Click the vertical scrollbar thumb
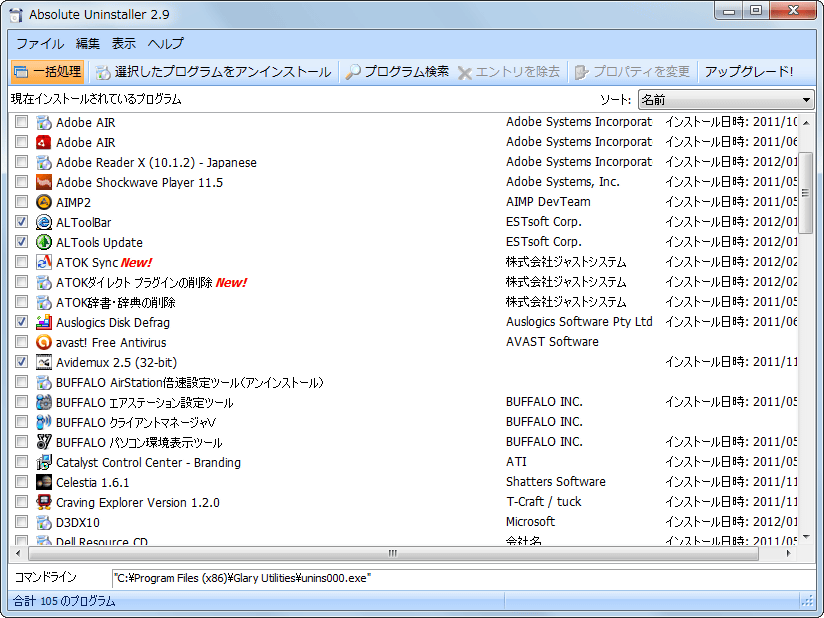 point(806,193)
